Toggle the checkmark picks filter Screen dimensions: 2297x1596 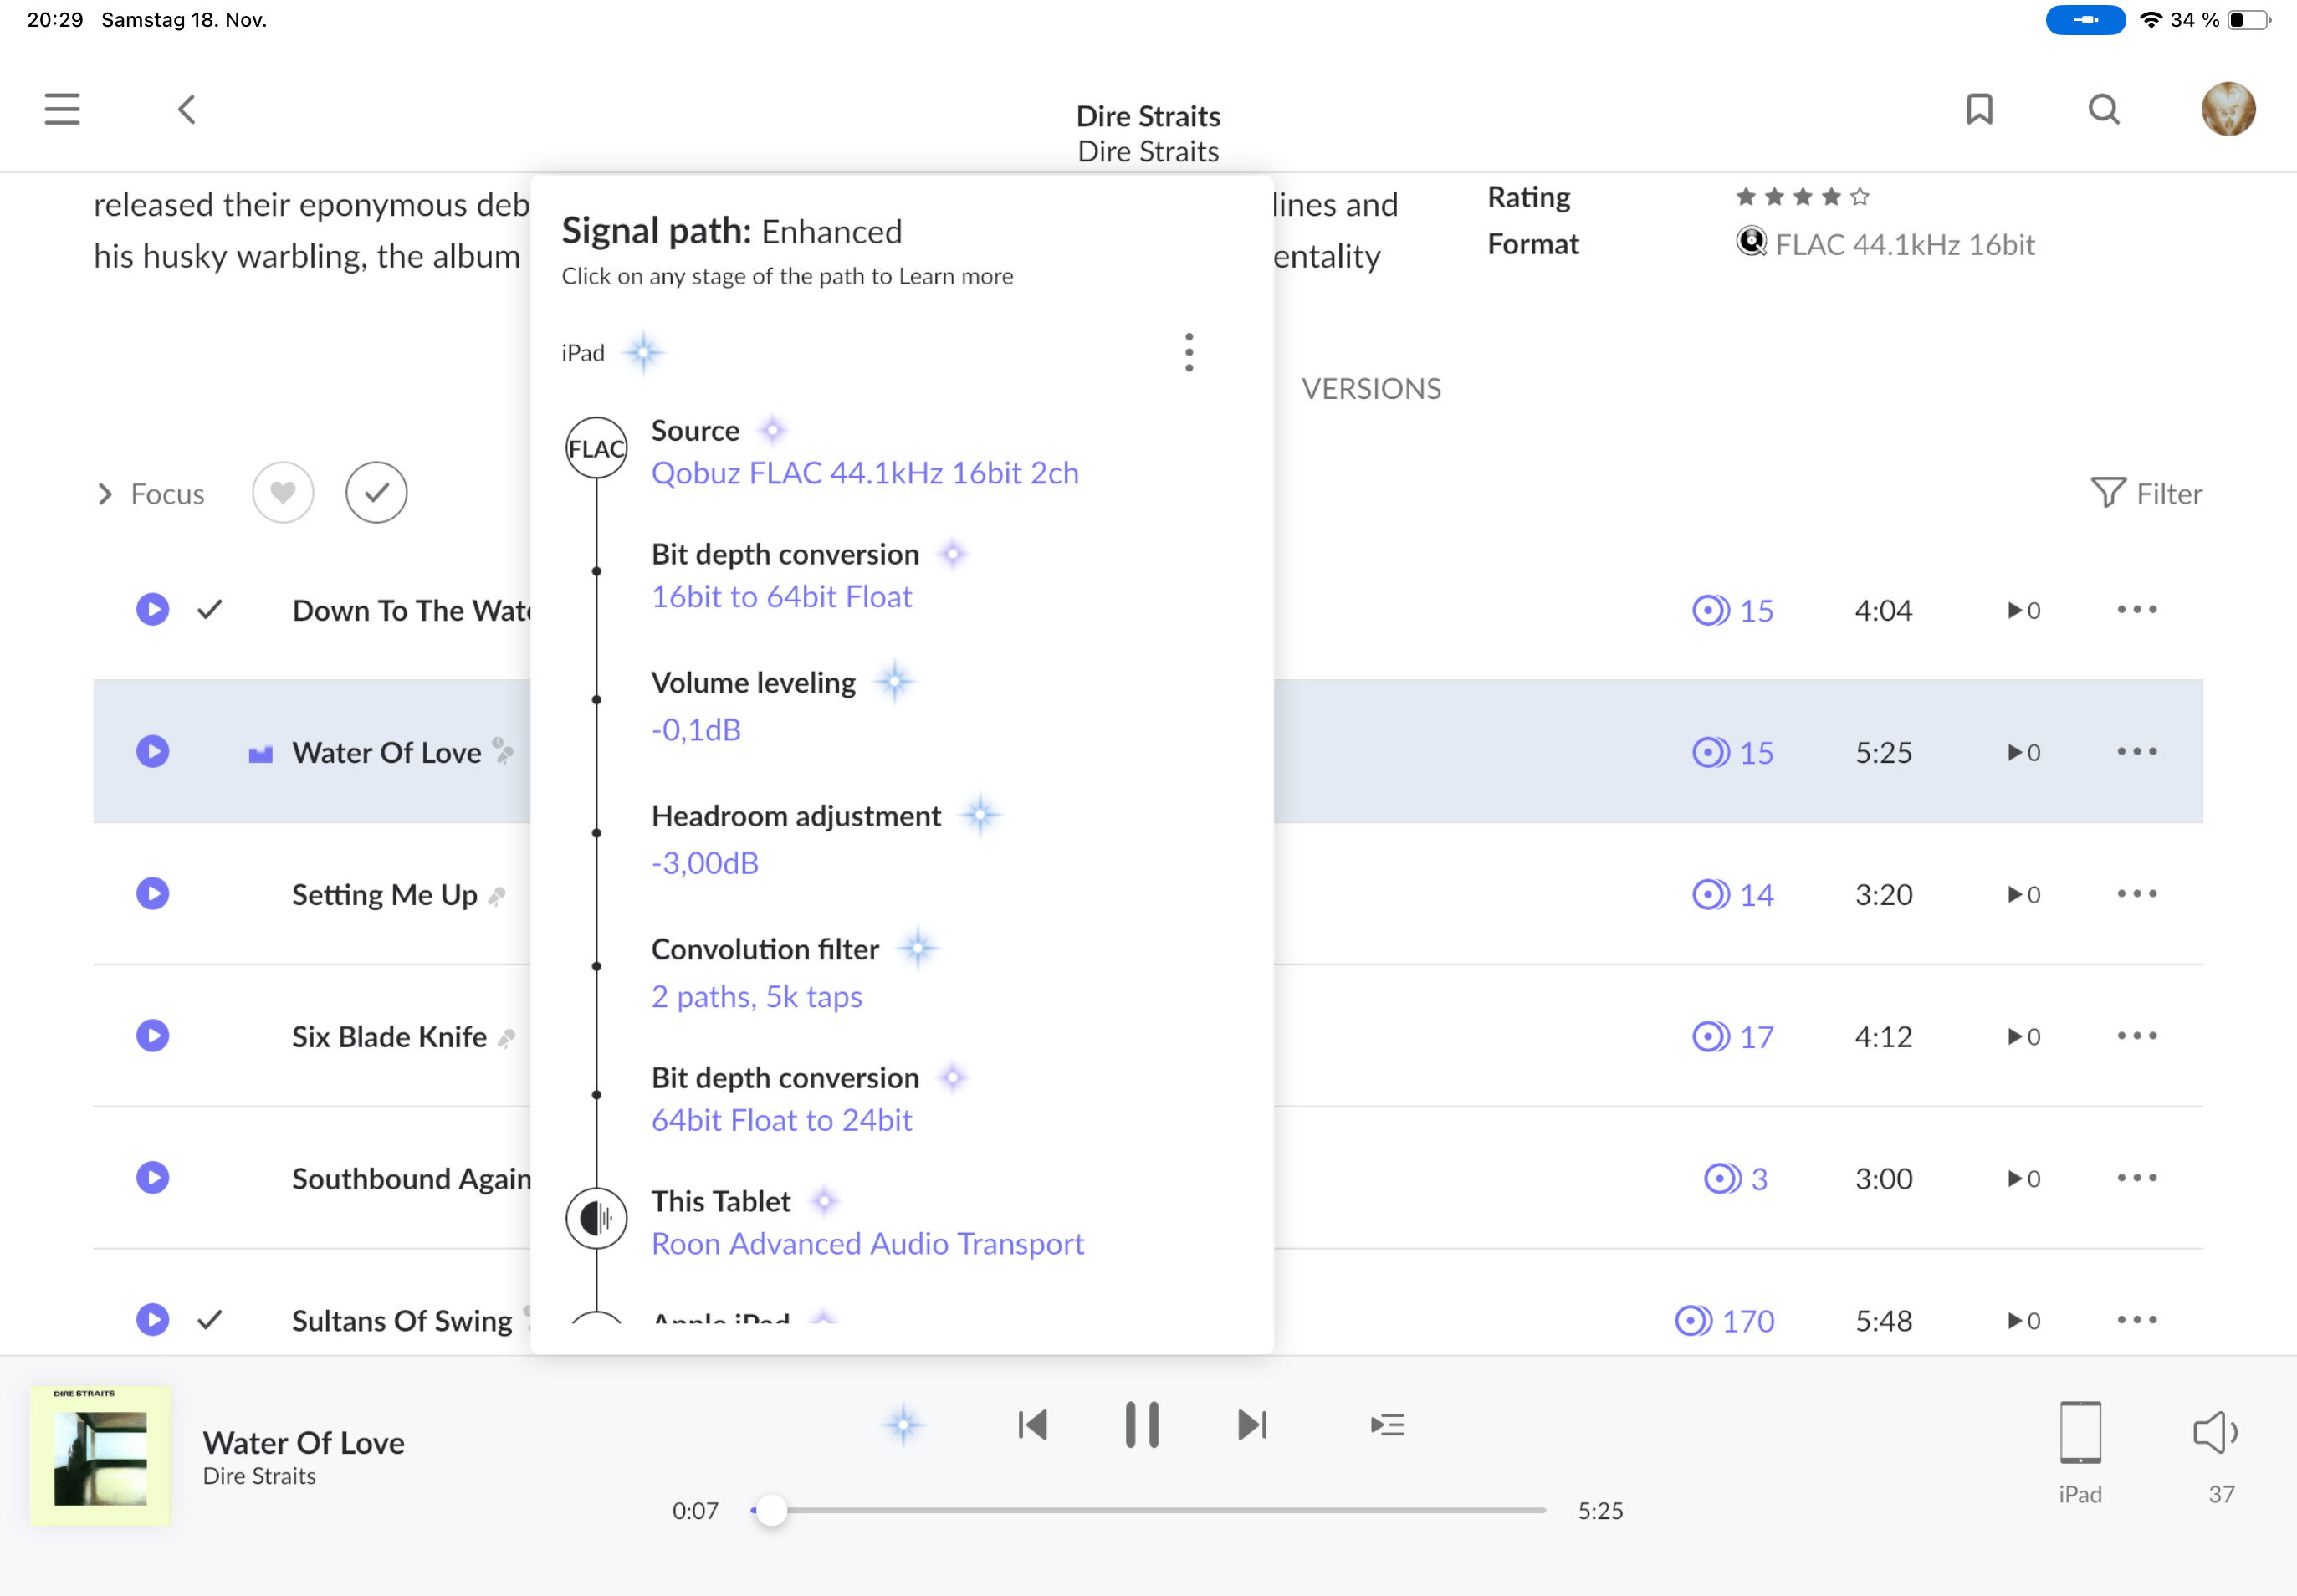coord(376,493)
